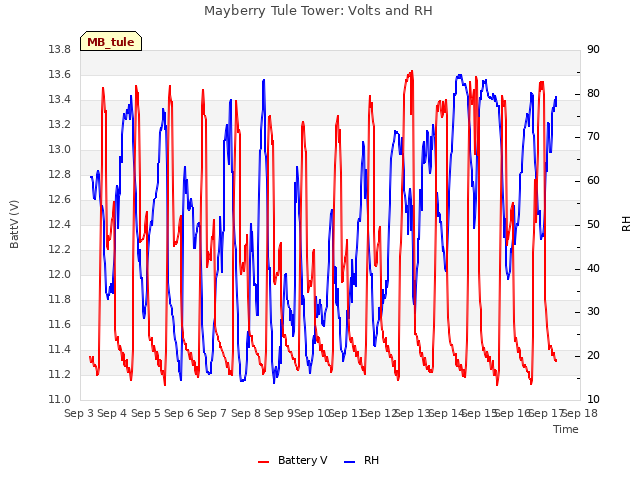Click the 12.4 left axis tick
The width and height of the screenshot is (640, 480).
pyautogui.click(x=60, y=224)
